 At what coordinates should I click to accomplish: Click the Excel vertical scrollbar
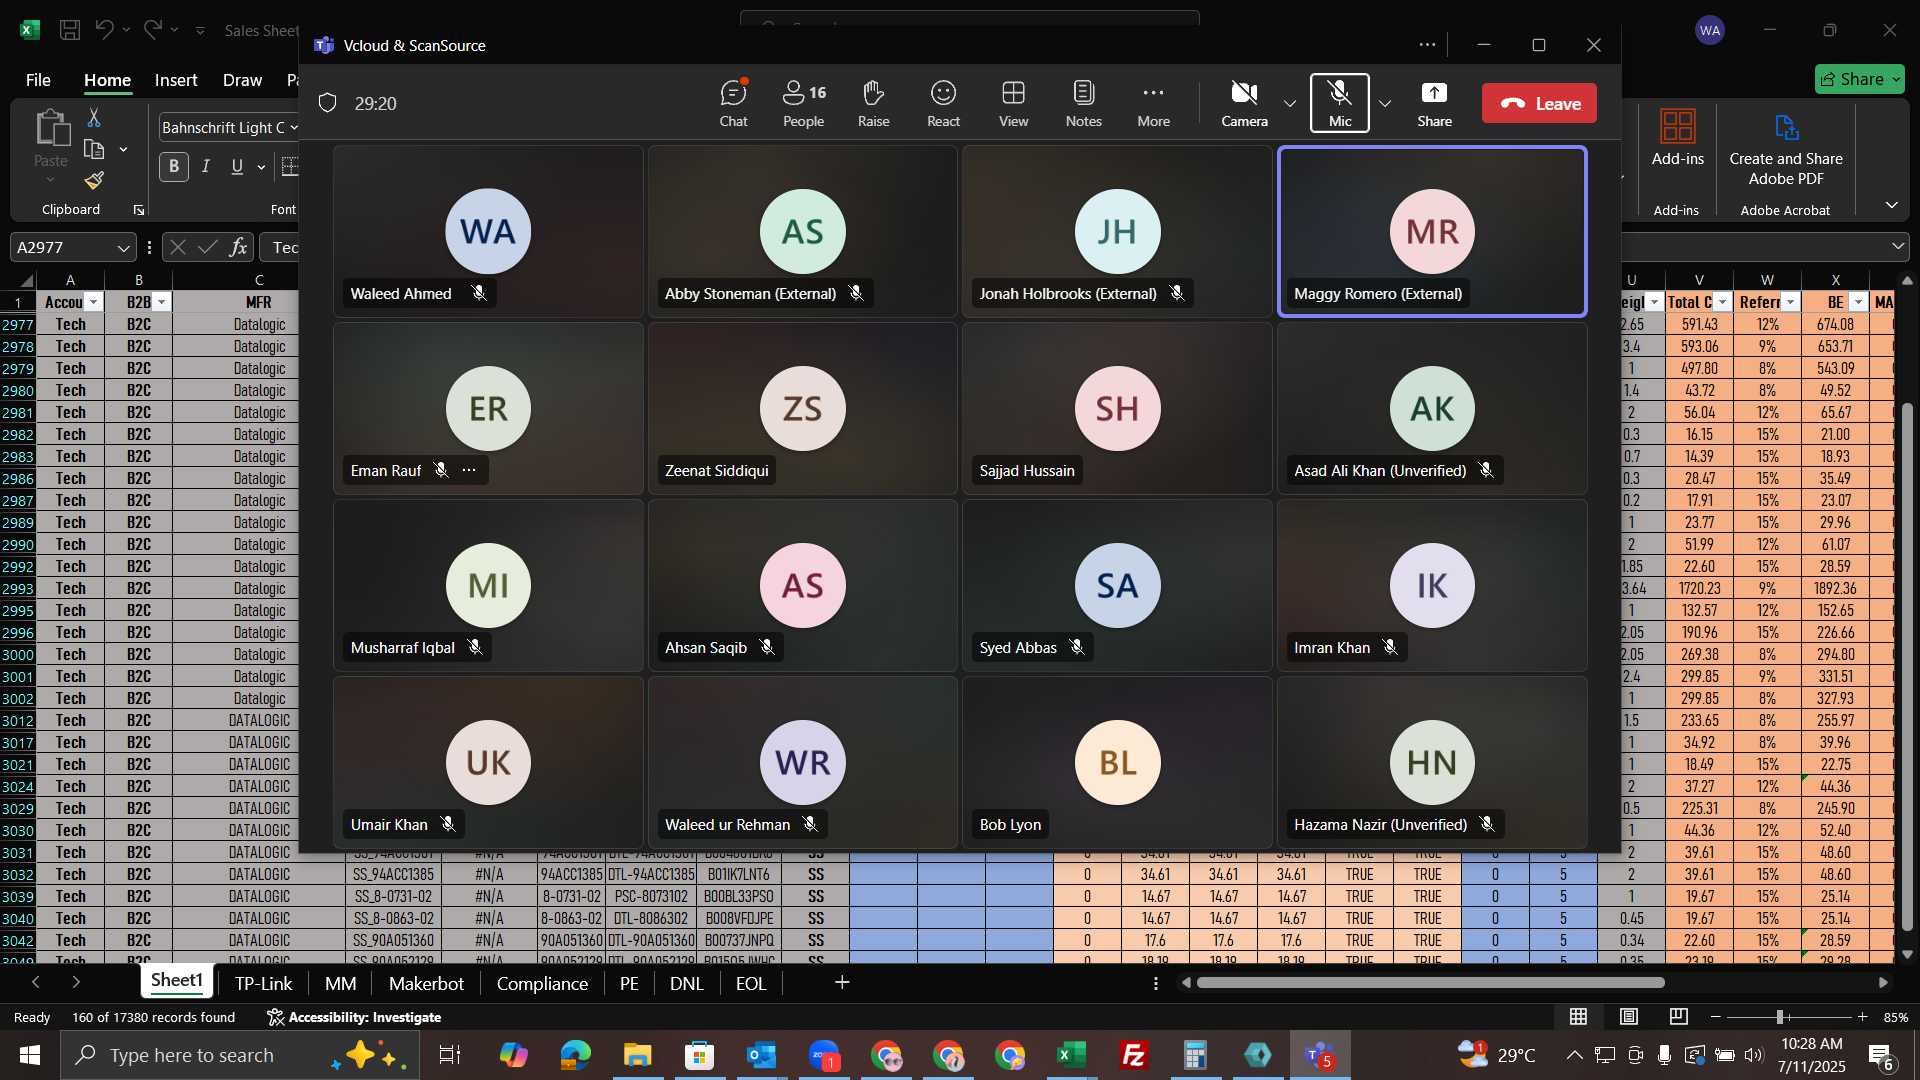coord(1907,667)
